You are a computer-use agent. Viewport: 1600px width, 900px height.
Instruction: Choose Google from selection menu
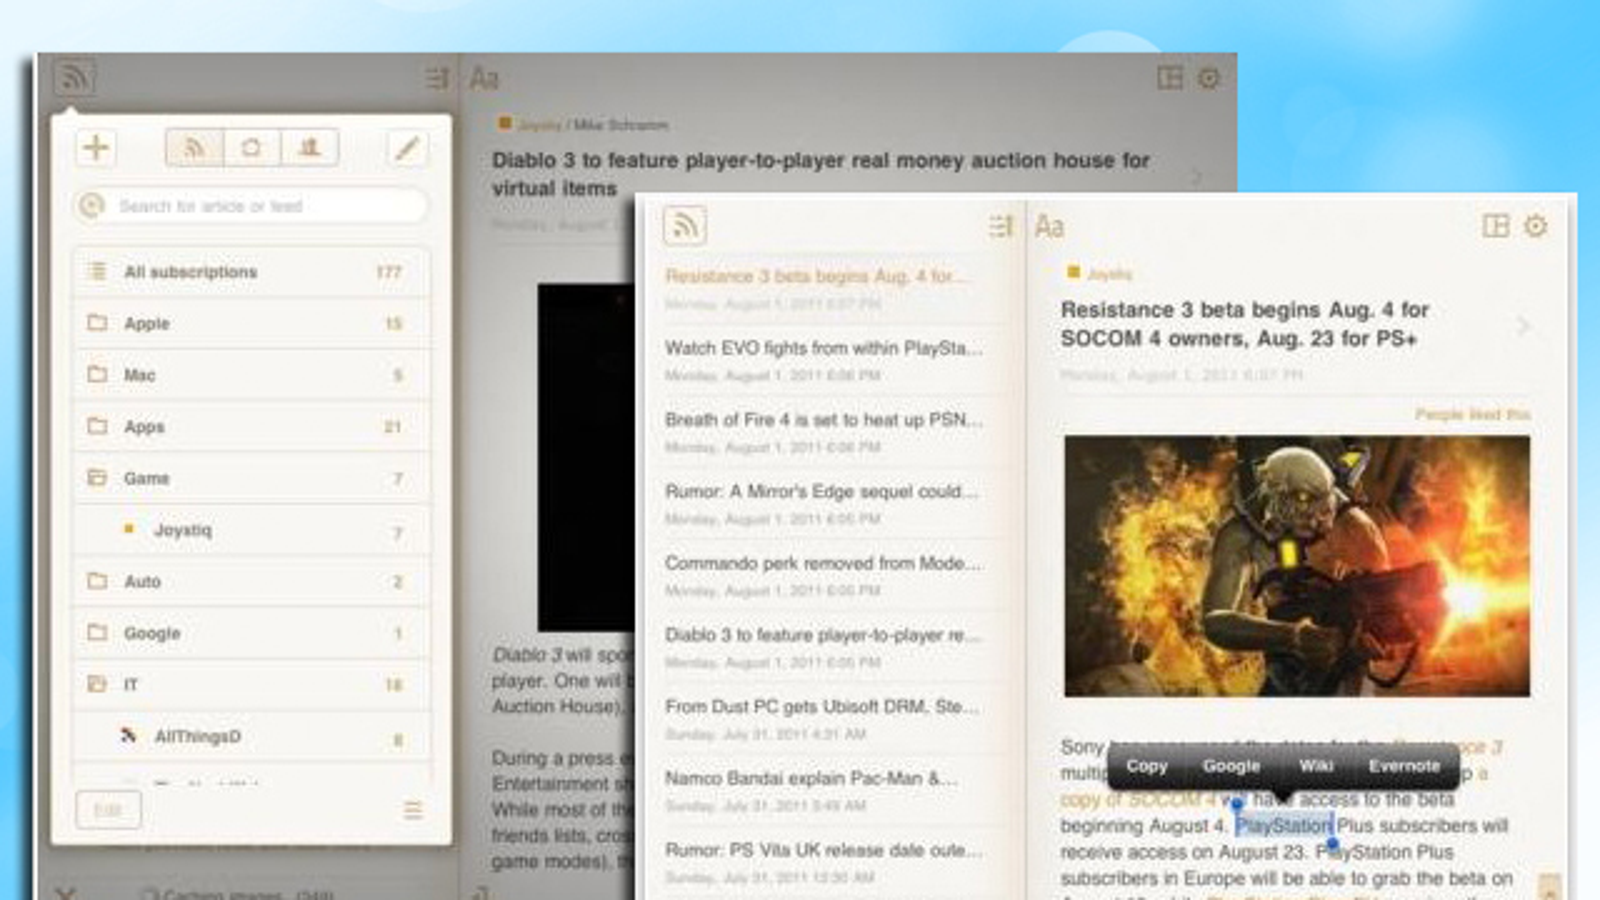1231,766
